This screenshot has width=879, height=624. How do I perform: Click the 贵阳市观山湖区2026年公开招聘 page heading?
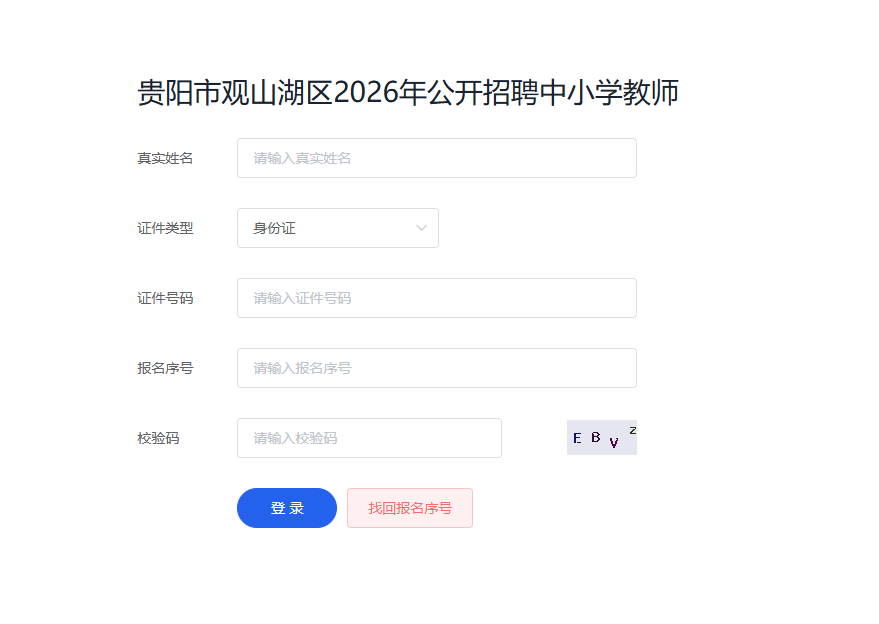coord(408,92)
